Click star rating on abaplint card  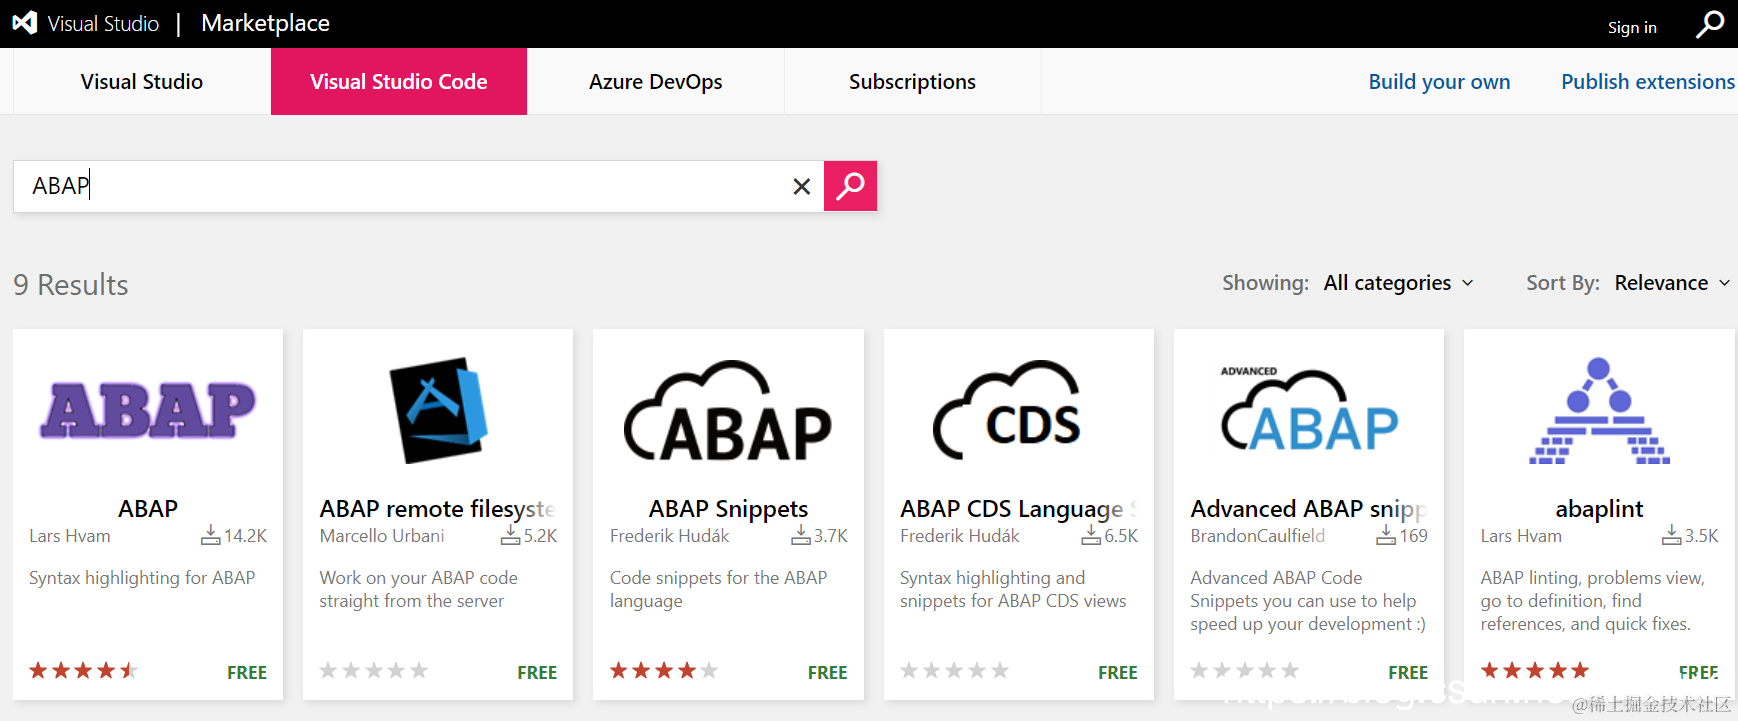click(x=1535, y=670)
